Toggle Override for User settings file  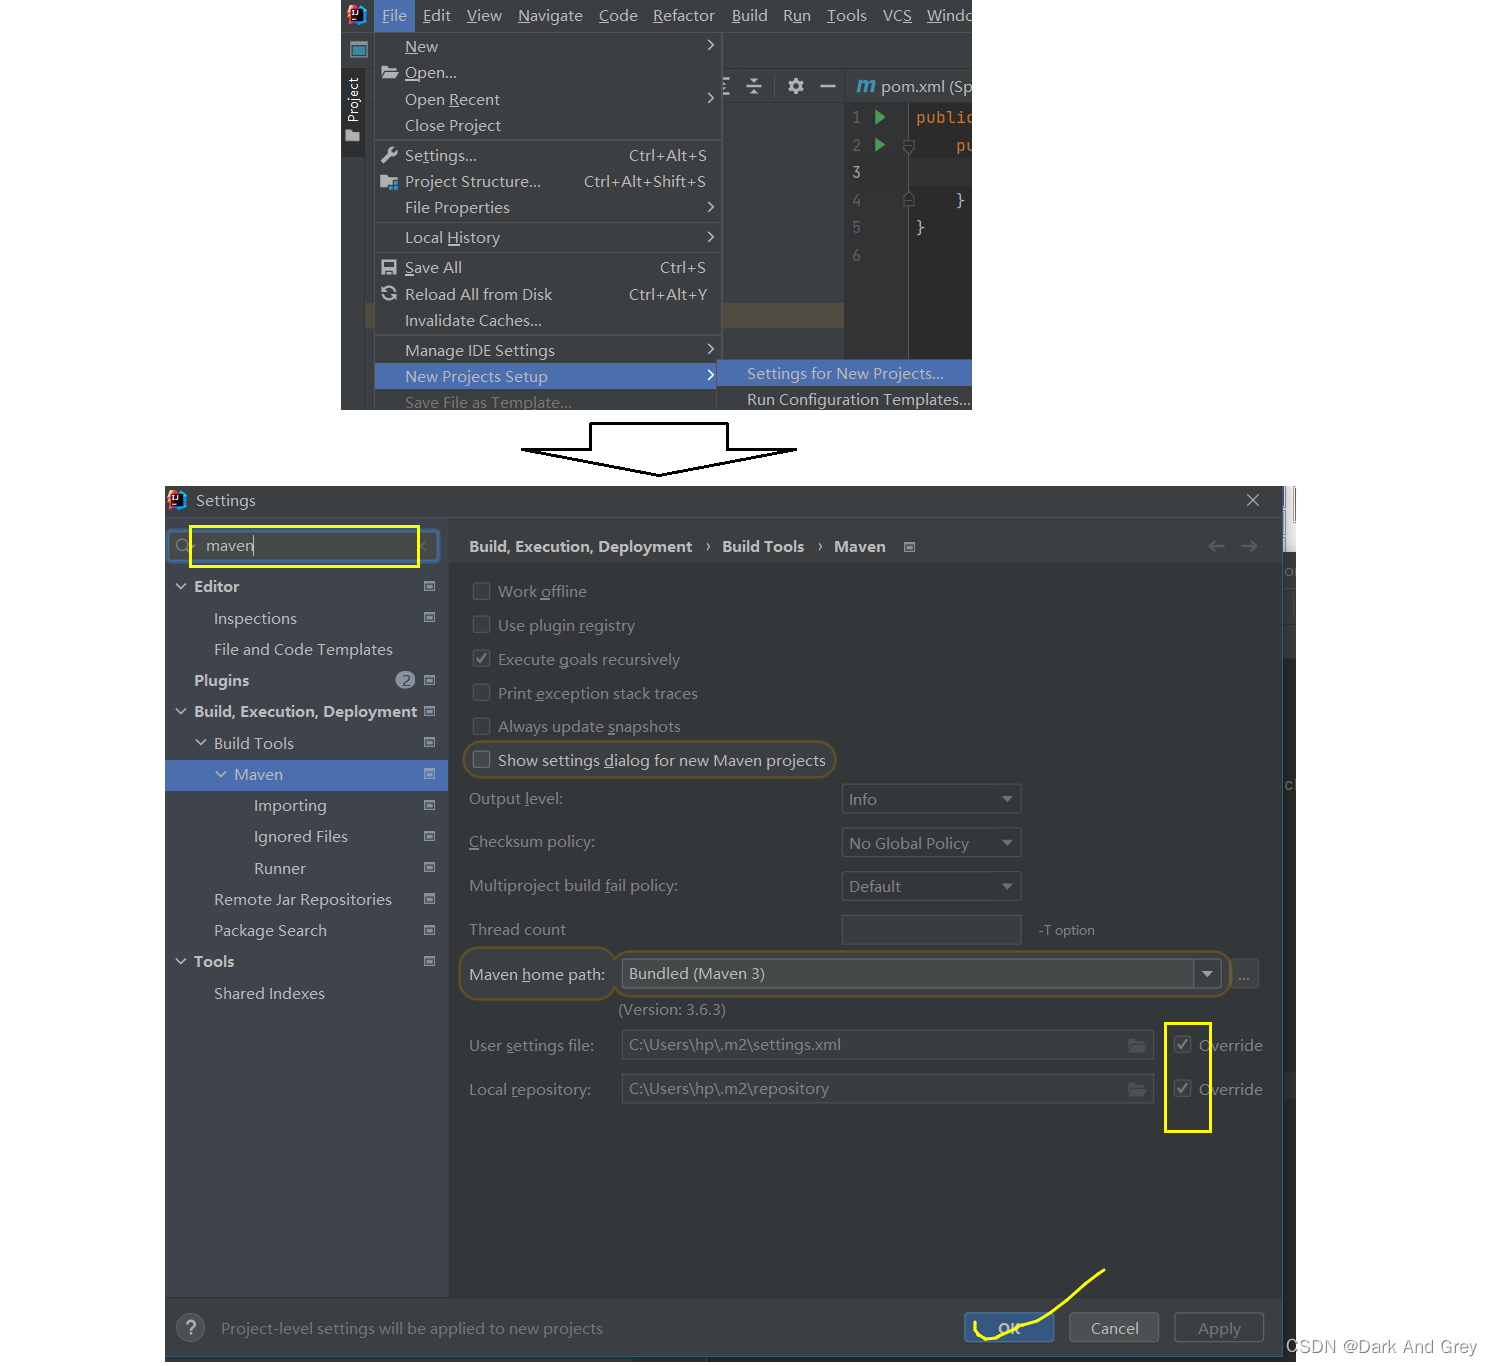click(1182, 1044)
